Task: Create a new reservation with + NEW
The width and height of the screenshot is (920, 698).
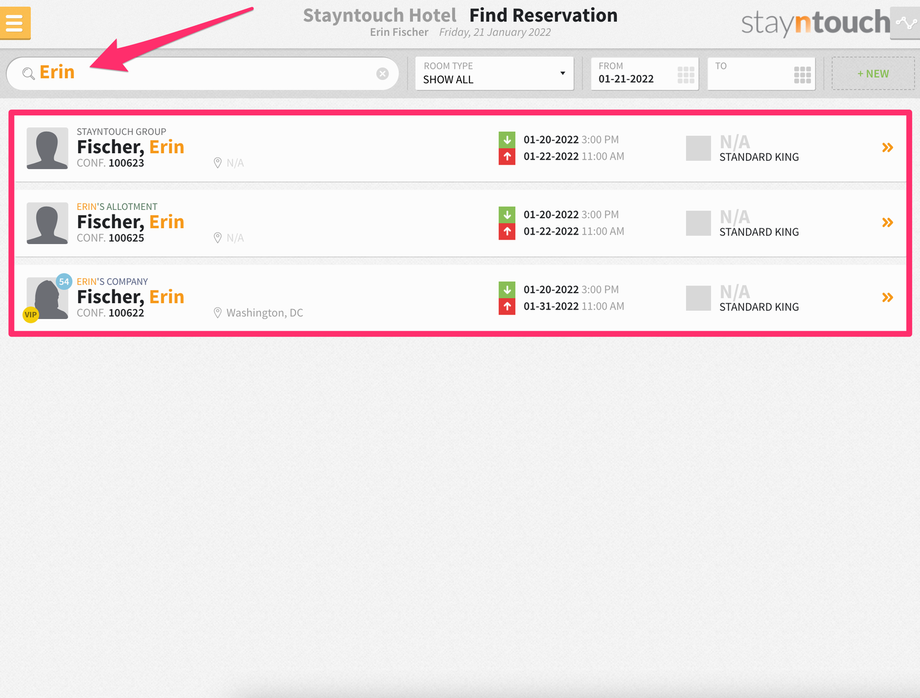Action: click(x=873, y=73)
